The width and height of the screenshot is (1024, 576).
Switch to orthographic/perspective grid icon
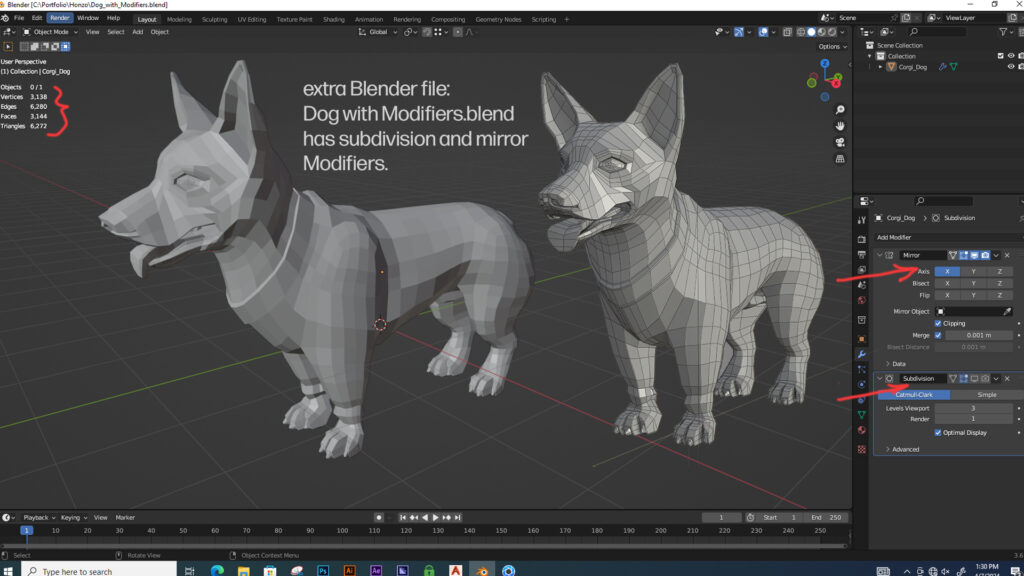tap(840, 158)
